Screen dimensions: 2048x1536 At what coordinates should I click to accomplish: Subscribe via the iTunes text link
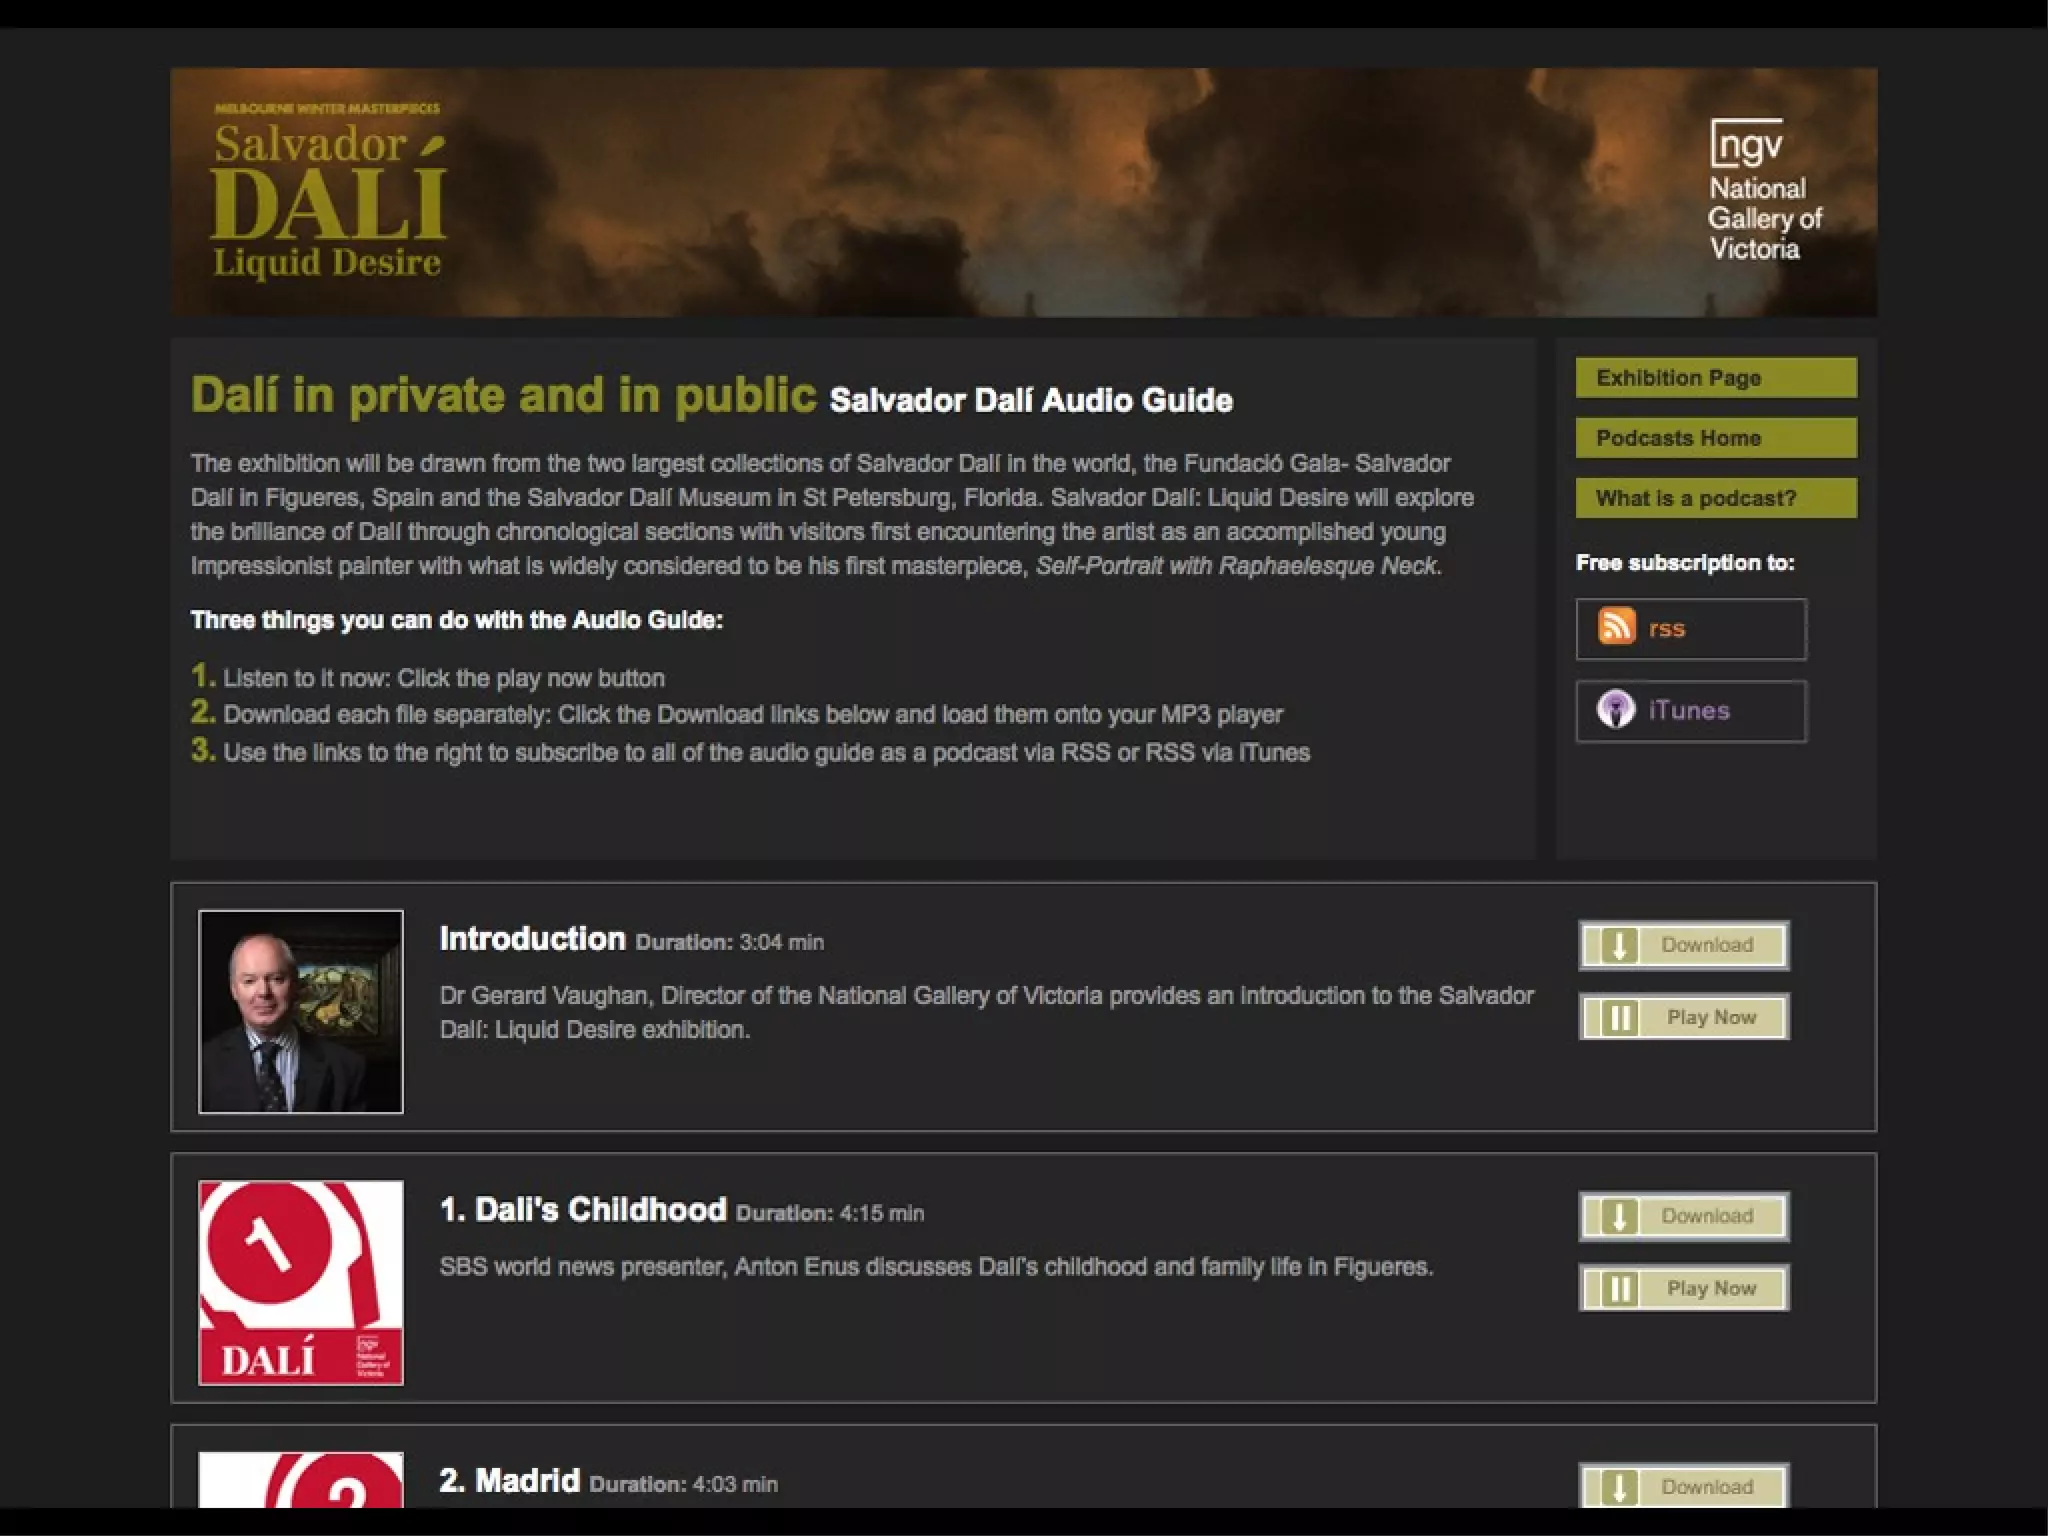click(x=1689, y=710)
